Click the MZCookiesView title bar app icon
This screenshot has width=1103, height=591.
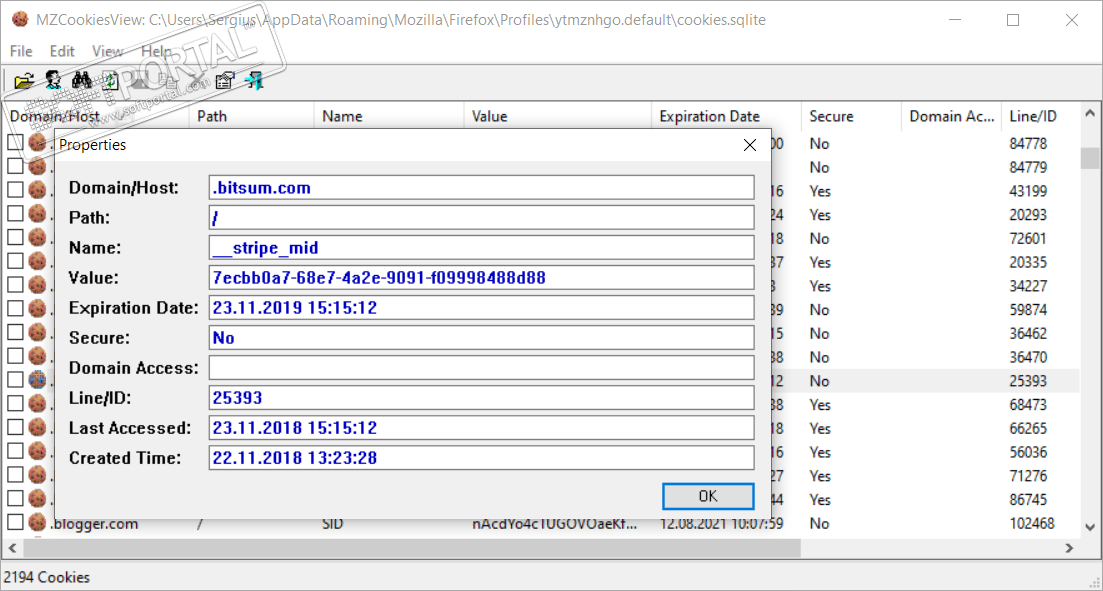[x=20, y=20]
